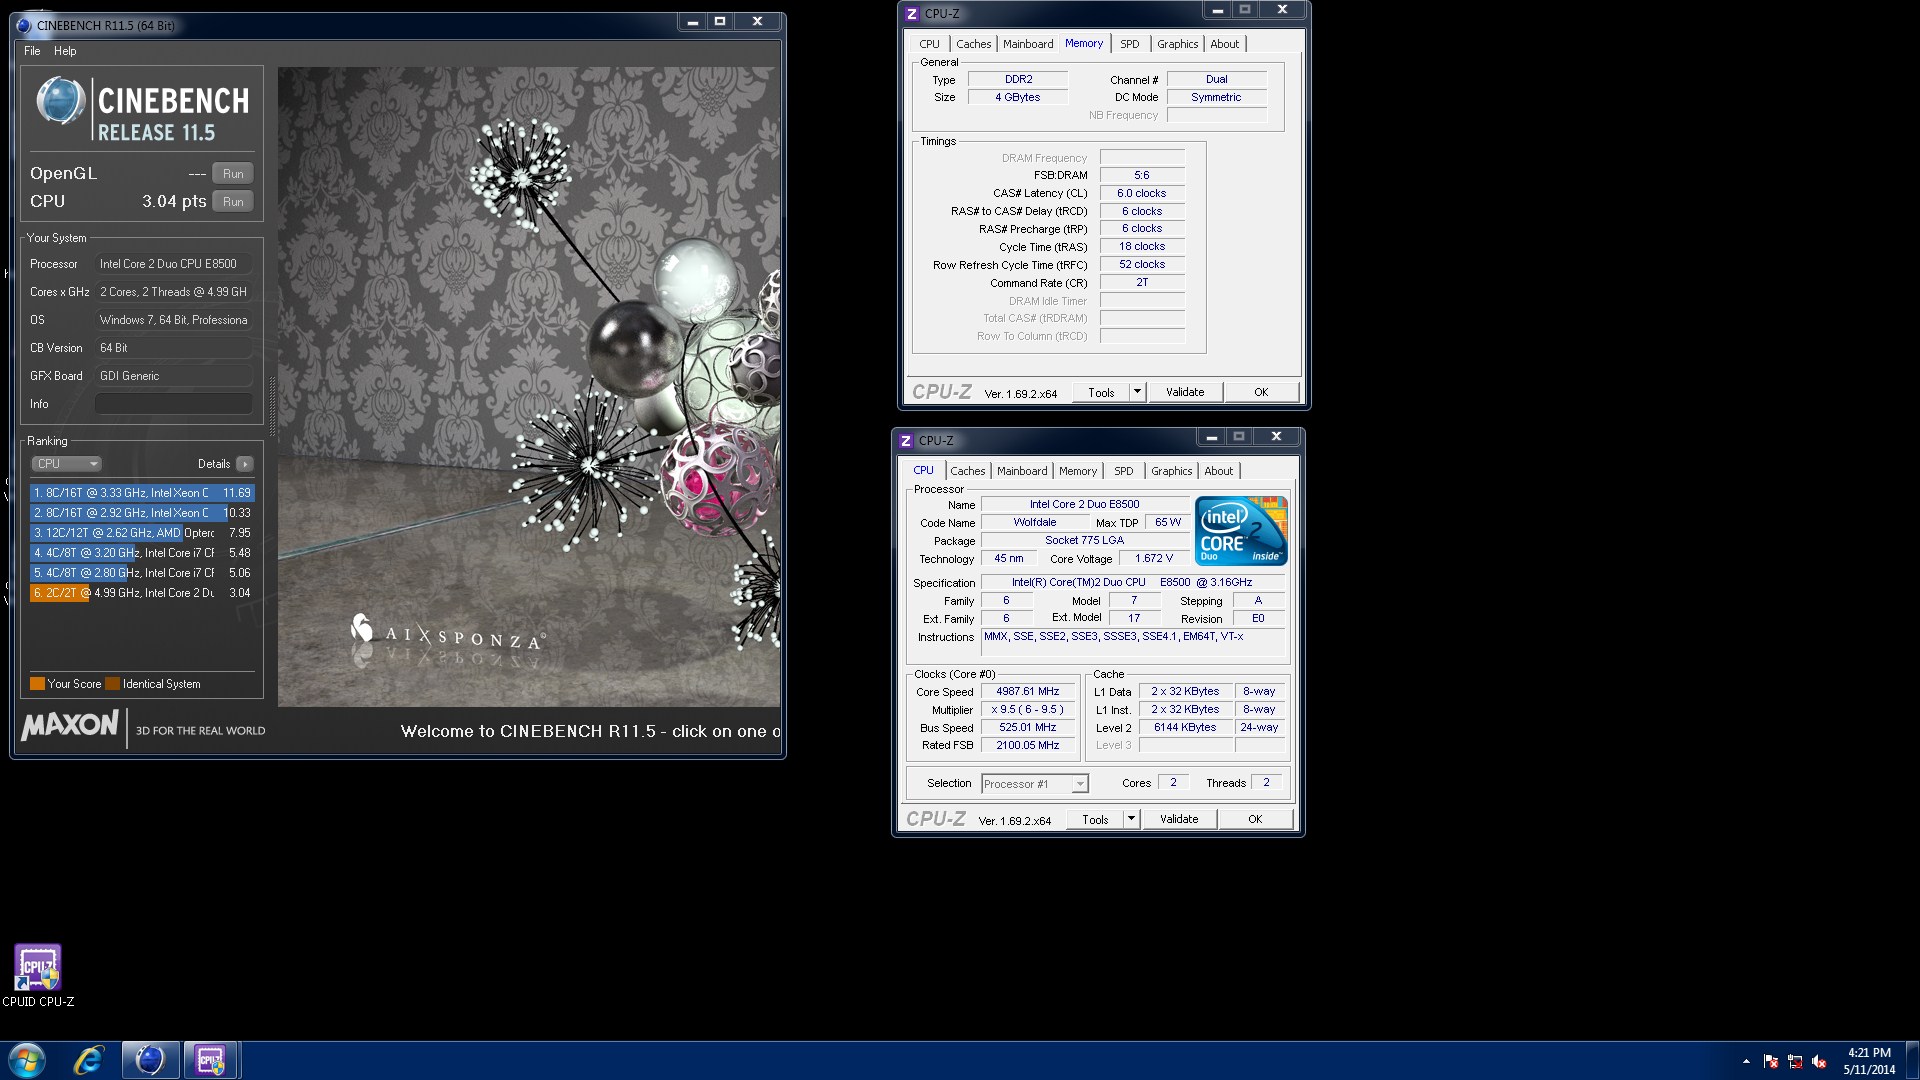Image resolution: width=1920 pixels, height=1080 pixels.
Task: Switch to CPU tab in upper CPU-Z
Action: 929,44
